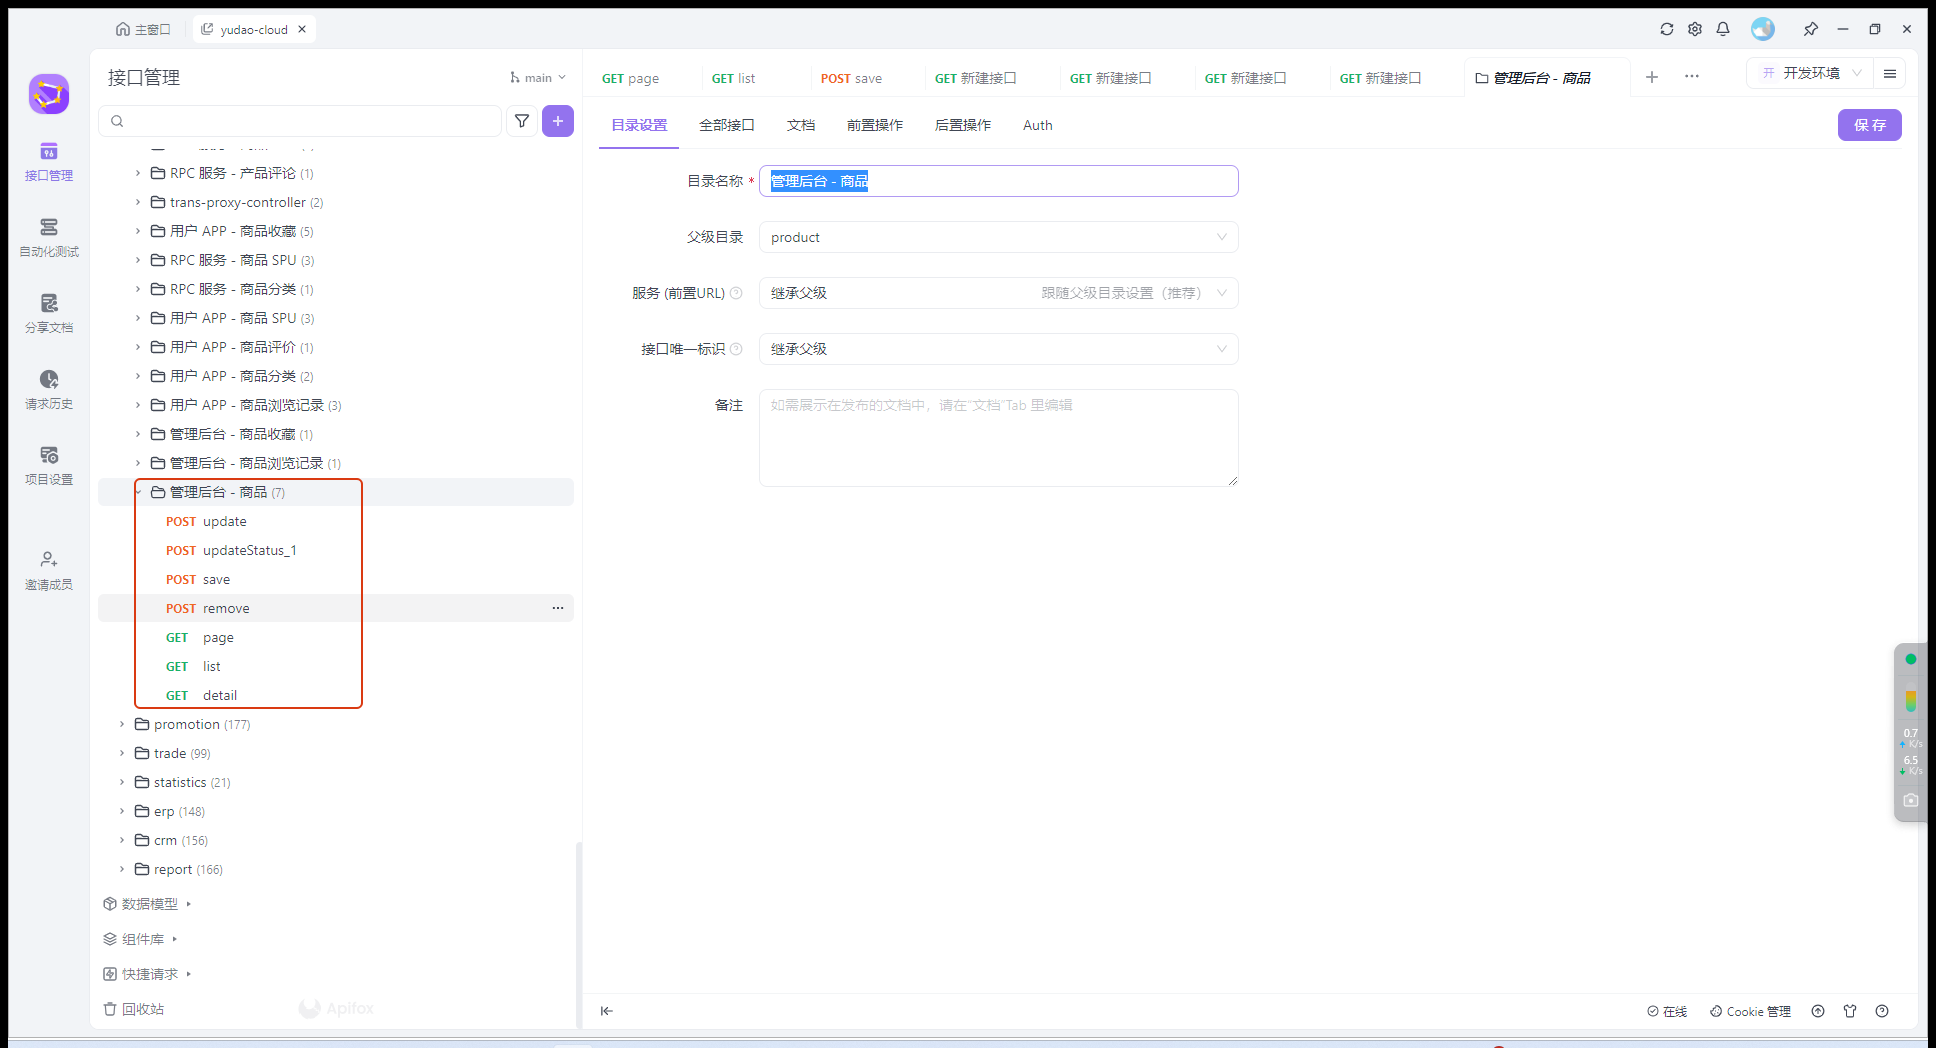Click the refresh icon in title bar
This screenshot has width=1936, height=1048.
[x=1667, y=29]
